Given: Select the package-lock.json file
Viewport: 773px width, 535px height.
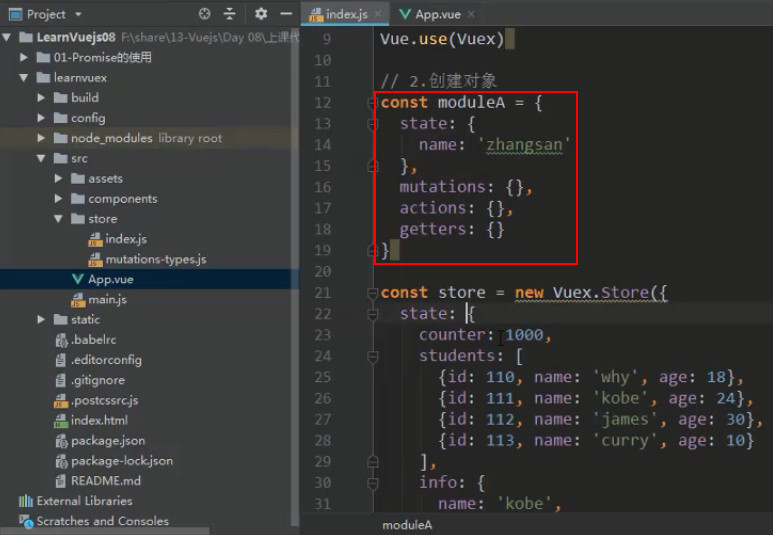Looking at the screenshot, I should coord(122,461).
